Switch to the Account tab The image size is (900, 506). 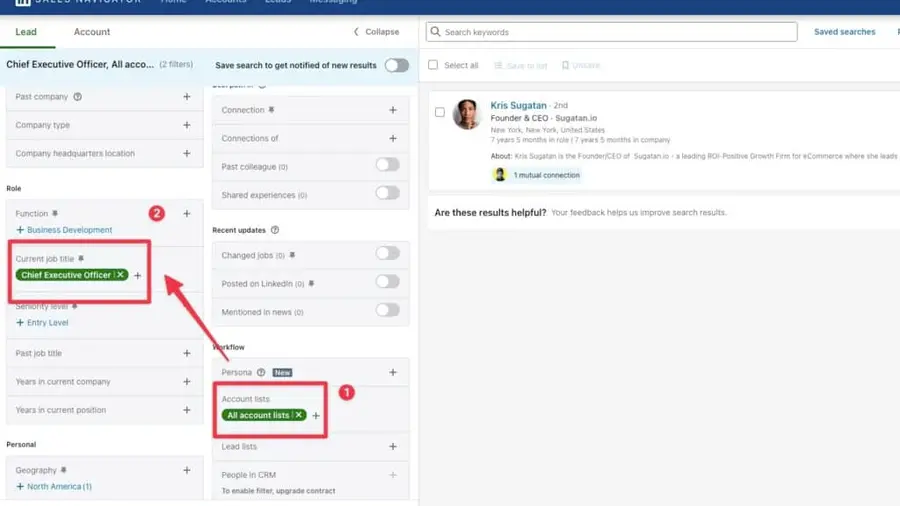pyautogui.click(x=92, y=32)
